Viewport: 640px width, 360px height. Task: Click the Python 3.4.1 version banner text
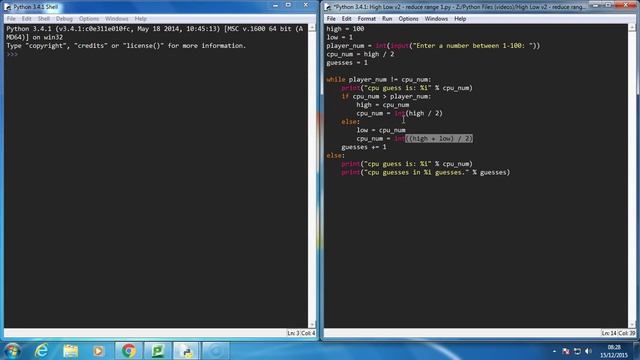(155, 33)
